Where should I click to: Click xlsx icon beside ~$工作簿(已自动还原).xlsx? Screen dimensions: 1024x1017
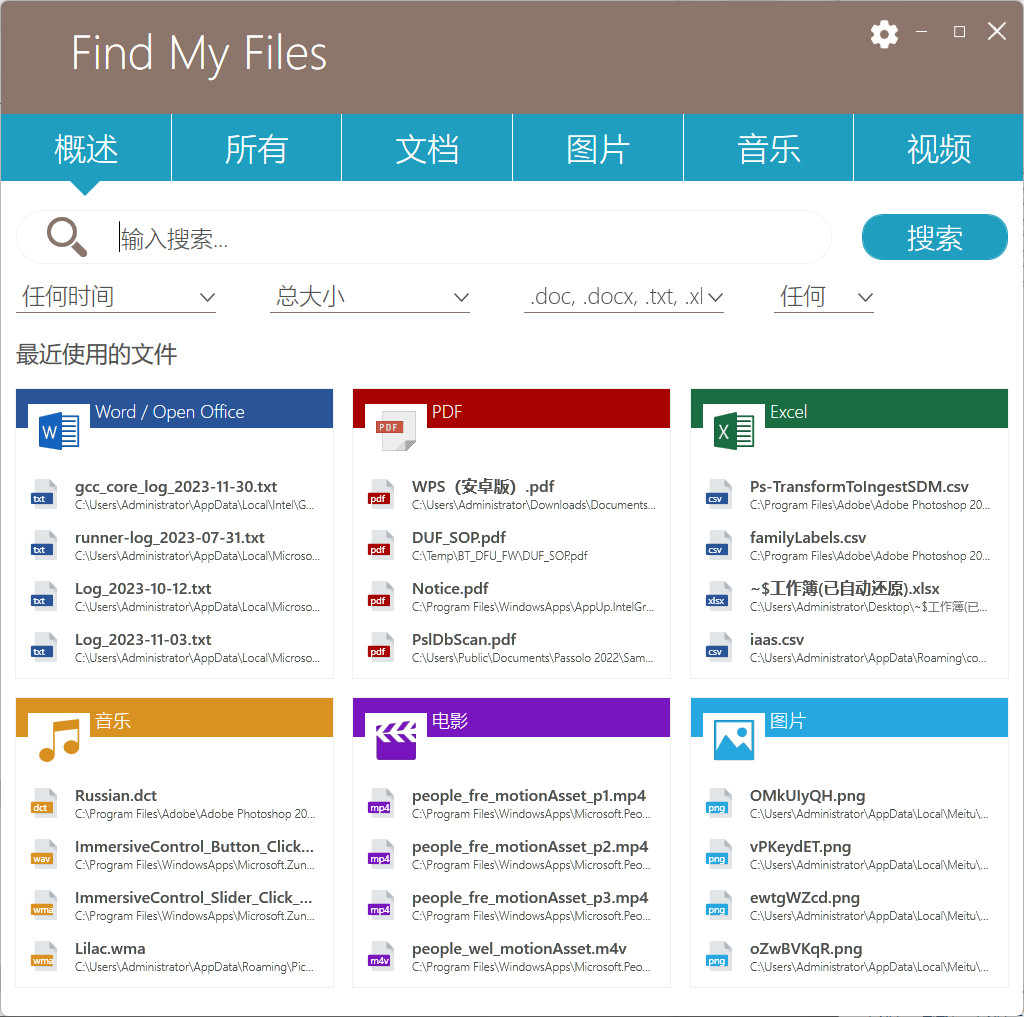click(718, 596)
